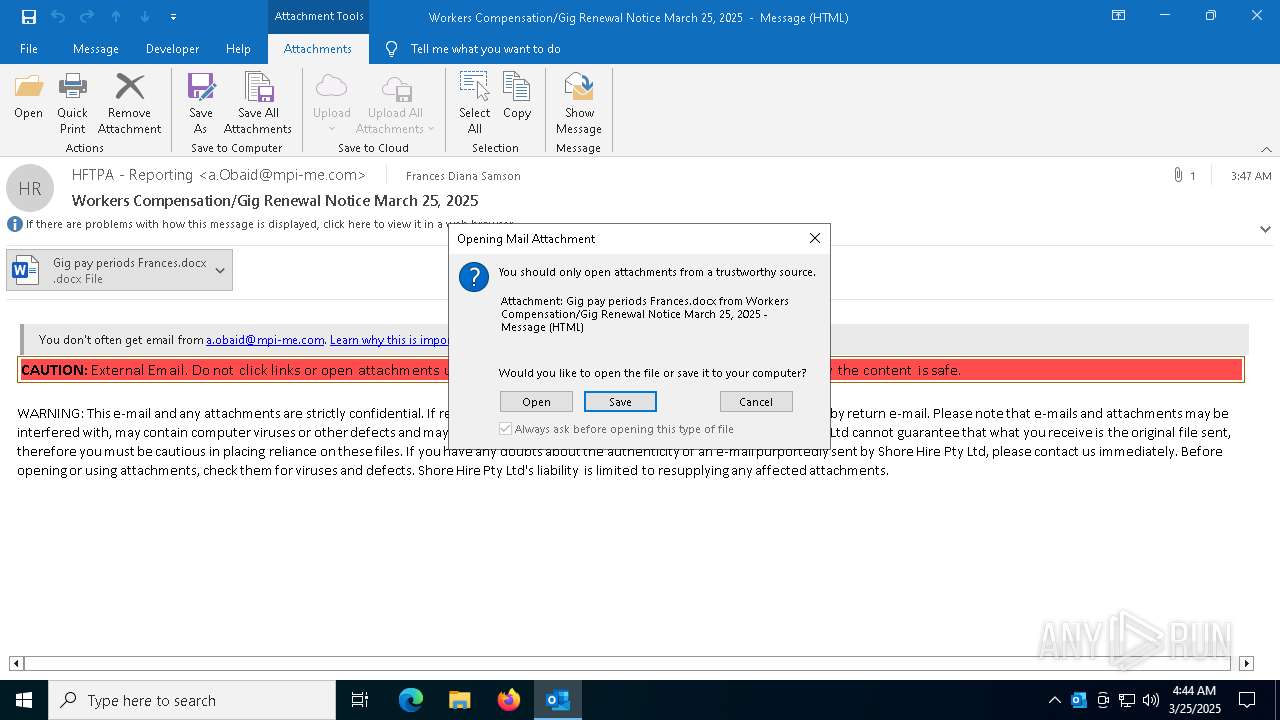Click the Save icon in title bar
Viewport: 1280px width, 720px height.
point(29,17)
